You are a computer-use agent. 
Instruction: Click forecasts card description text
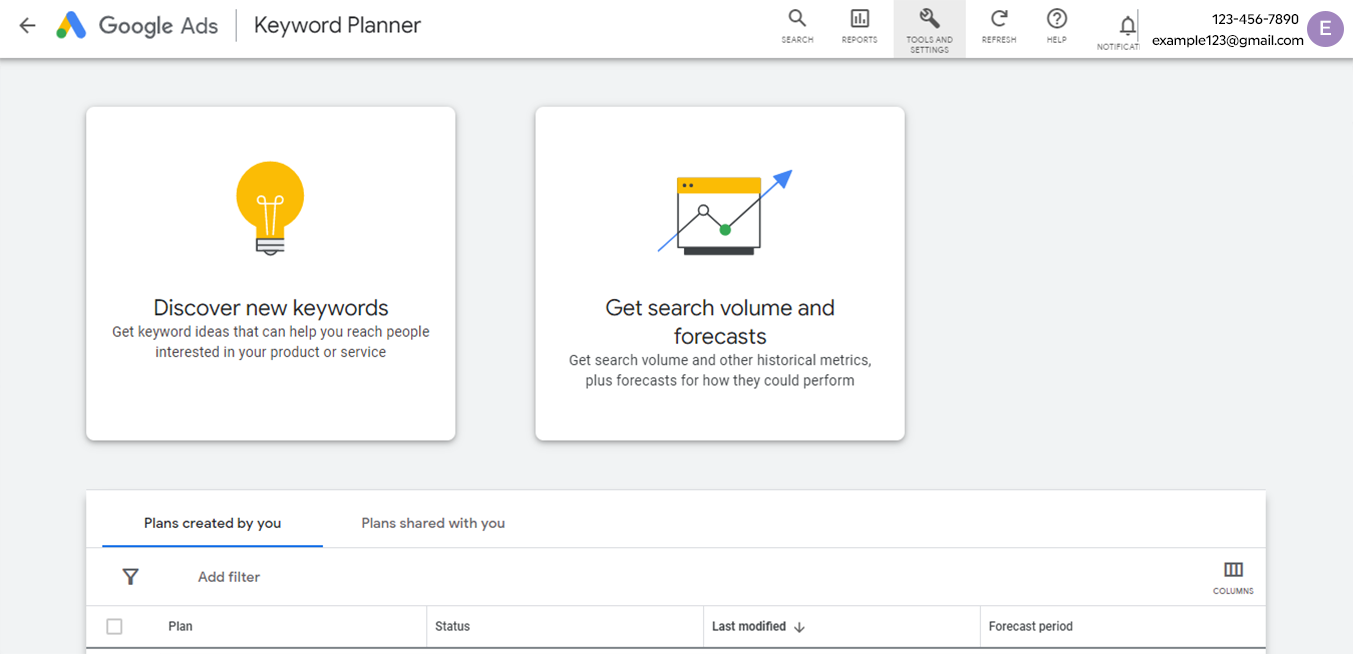[x=720, y=370]
